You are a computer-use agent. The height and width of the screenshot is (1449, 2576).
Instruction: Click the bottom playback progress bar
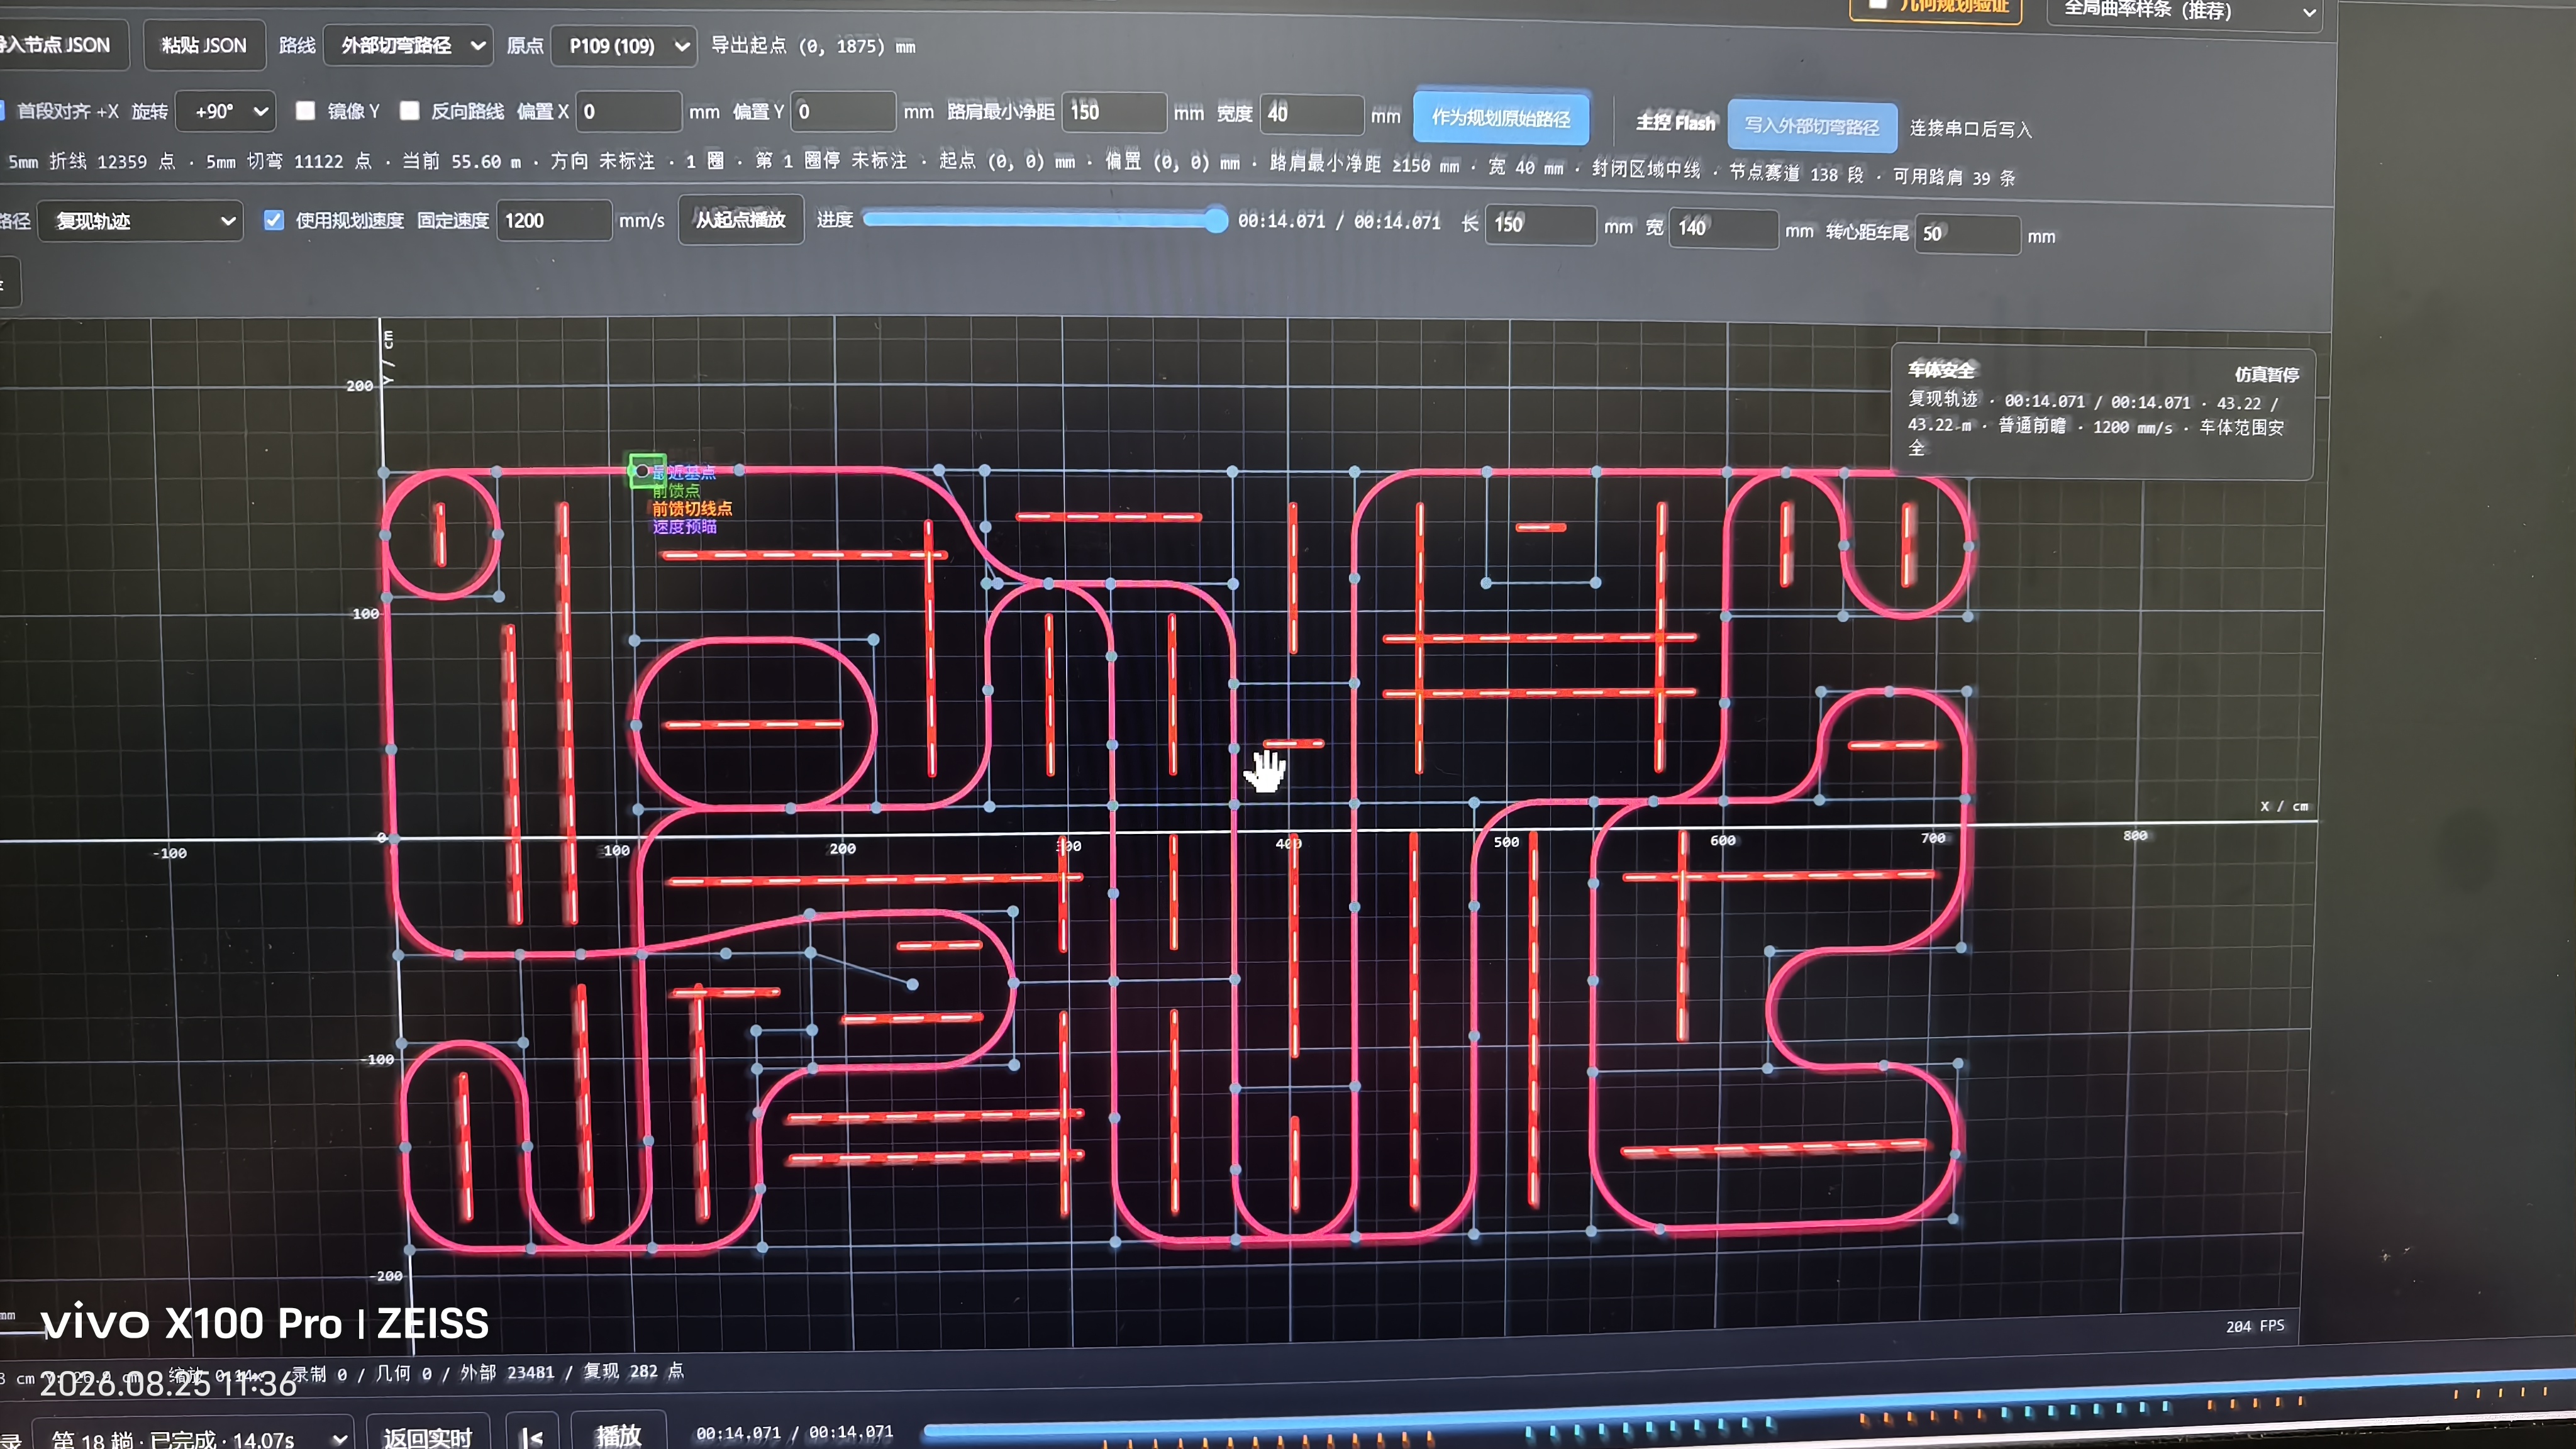tap(1750, 1406)
